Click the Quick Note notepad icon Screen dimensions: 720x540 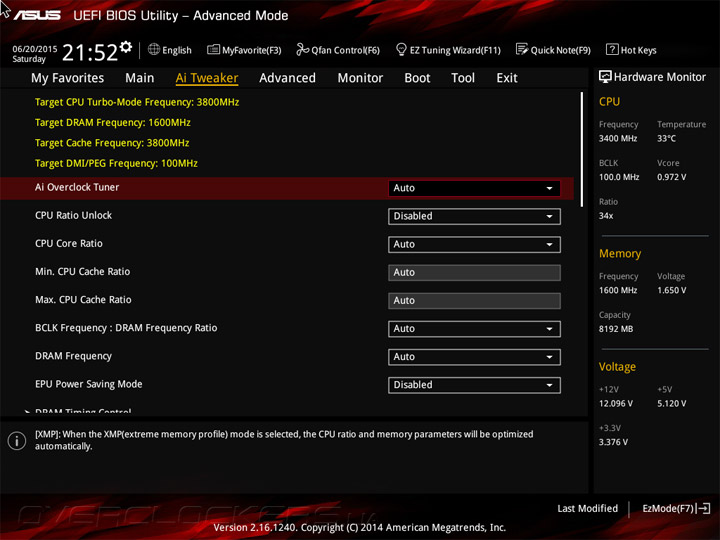tap(522, 50)
